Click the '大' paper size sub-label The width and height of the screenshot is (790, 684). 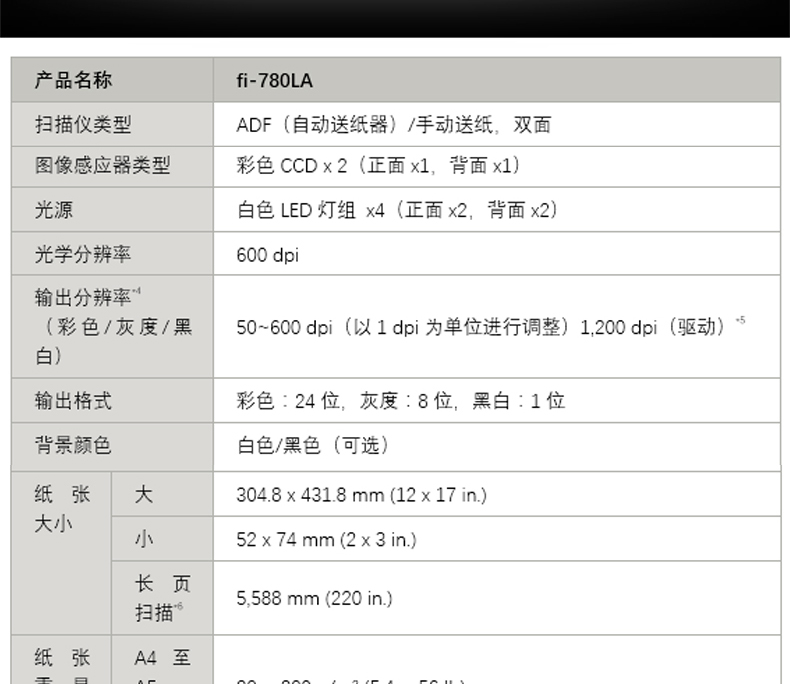[144, 494]
